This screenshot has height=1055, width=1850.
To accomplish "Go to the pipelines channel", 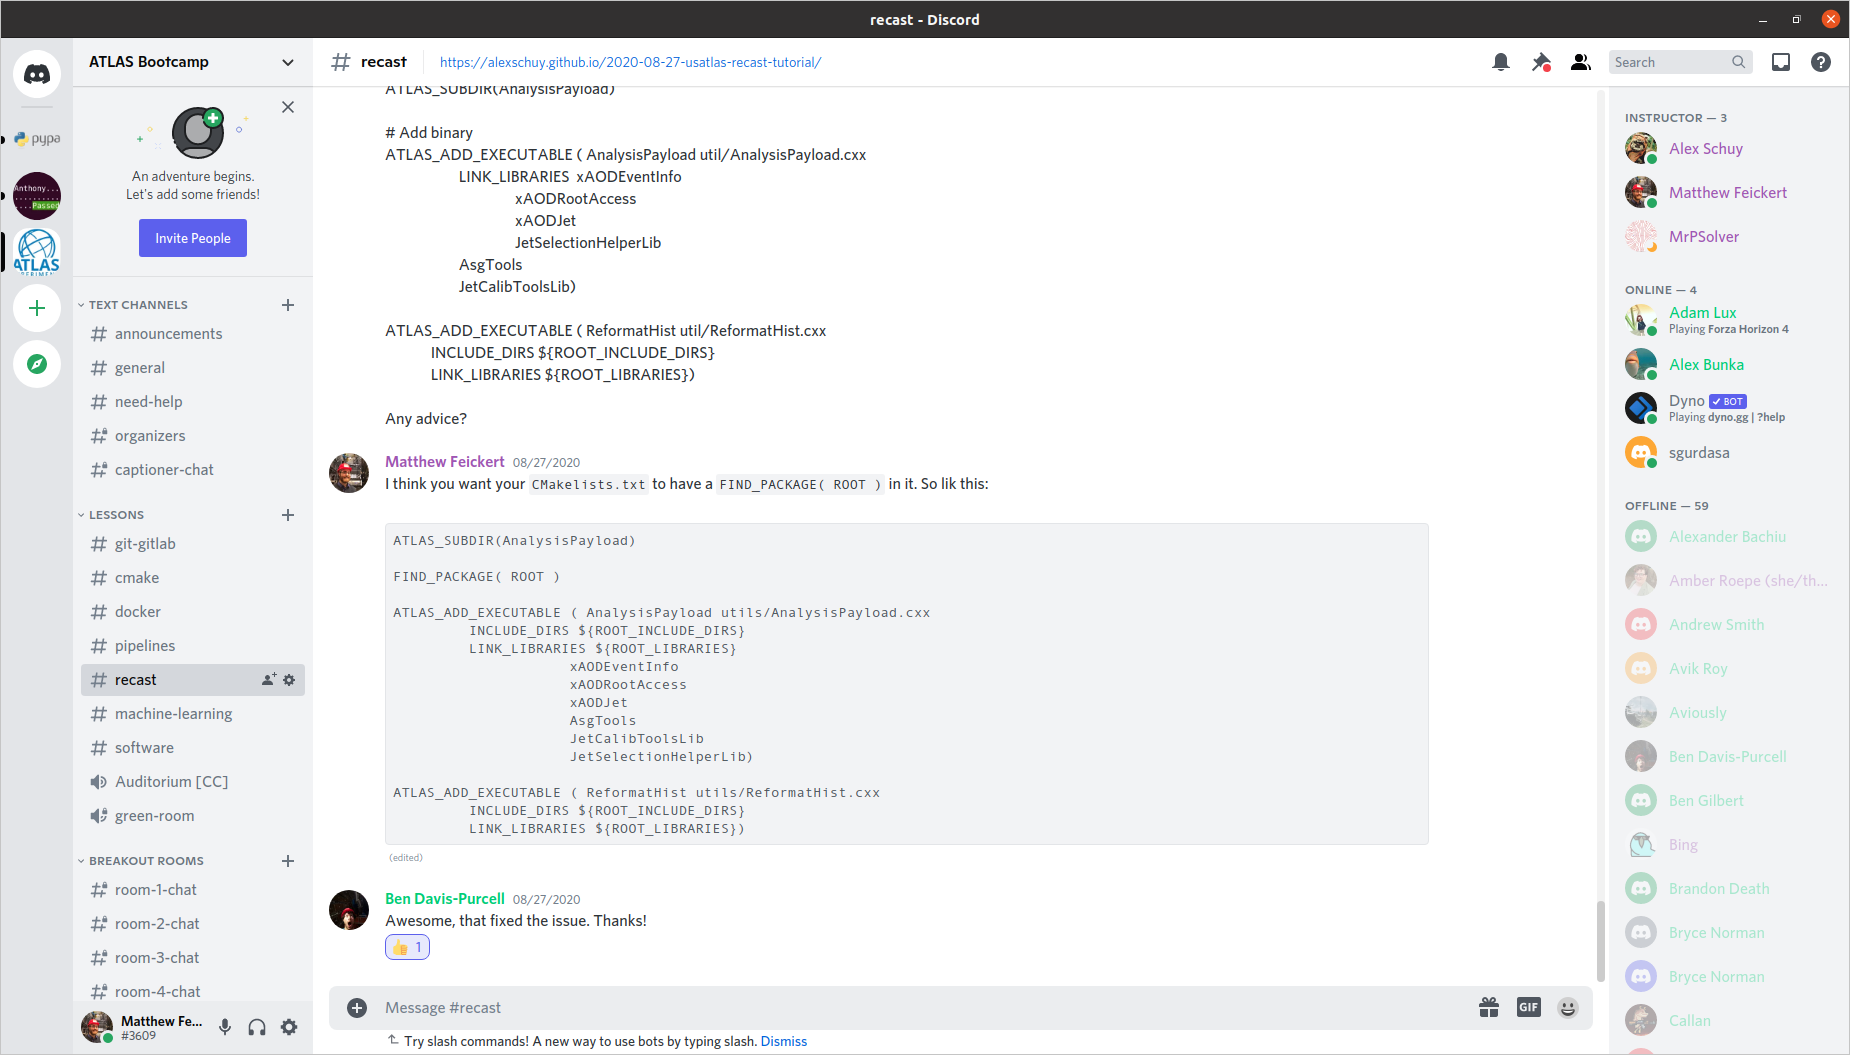I will pyautogui.click(x=193, y=646).
